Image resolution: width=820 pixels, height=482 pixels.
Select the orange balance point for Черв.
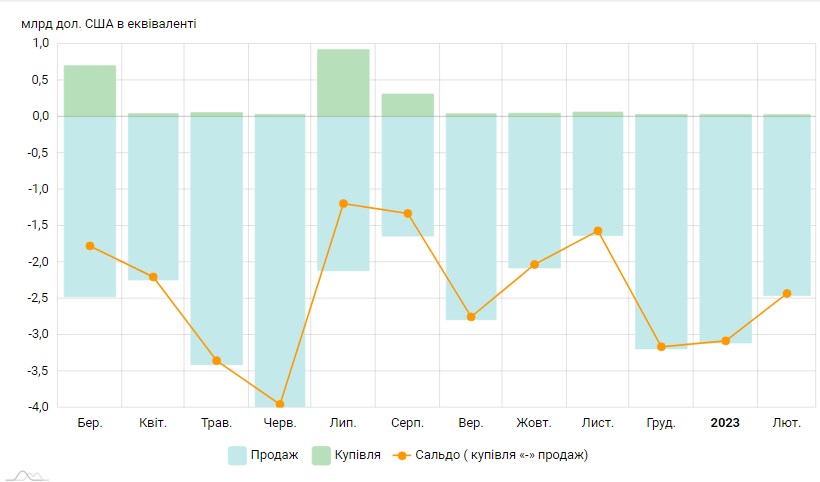pos(280,404)
